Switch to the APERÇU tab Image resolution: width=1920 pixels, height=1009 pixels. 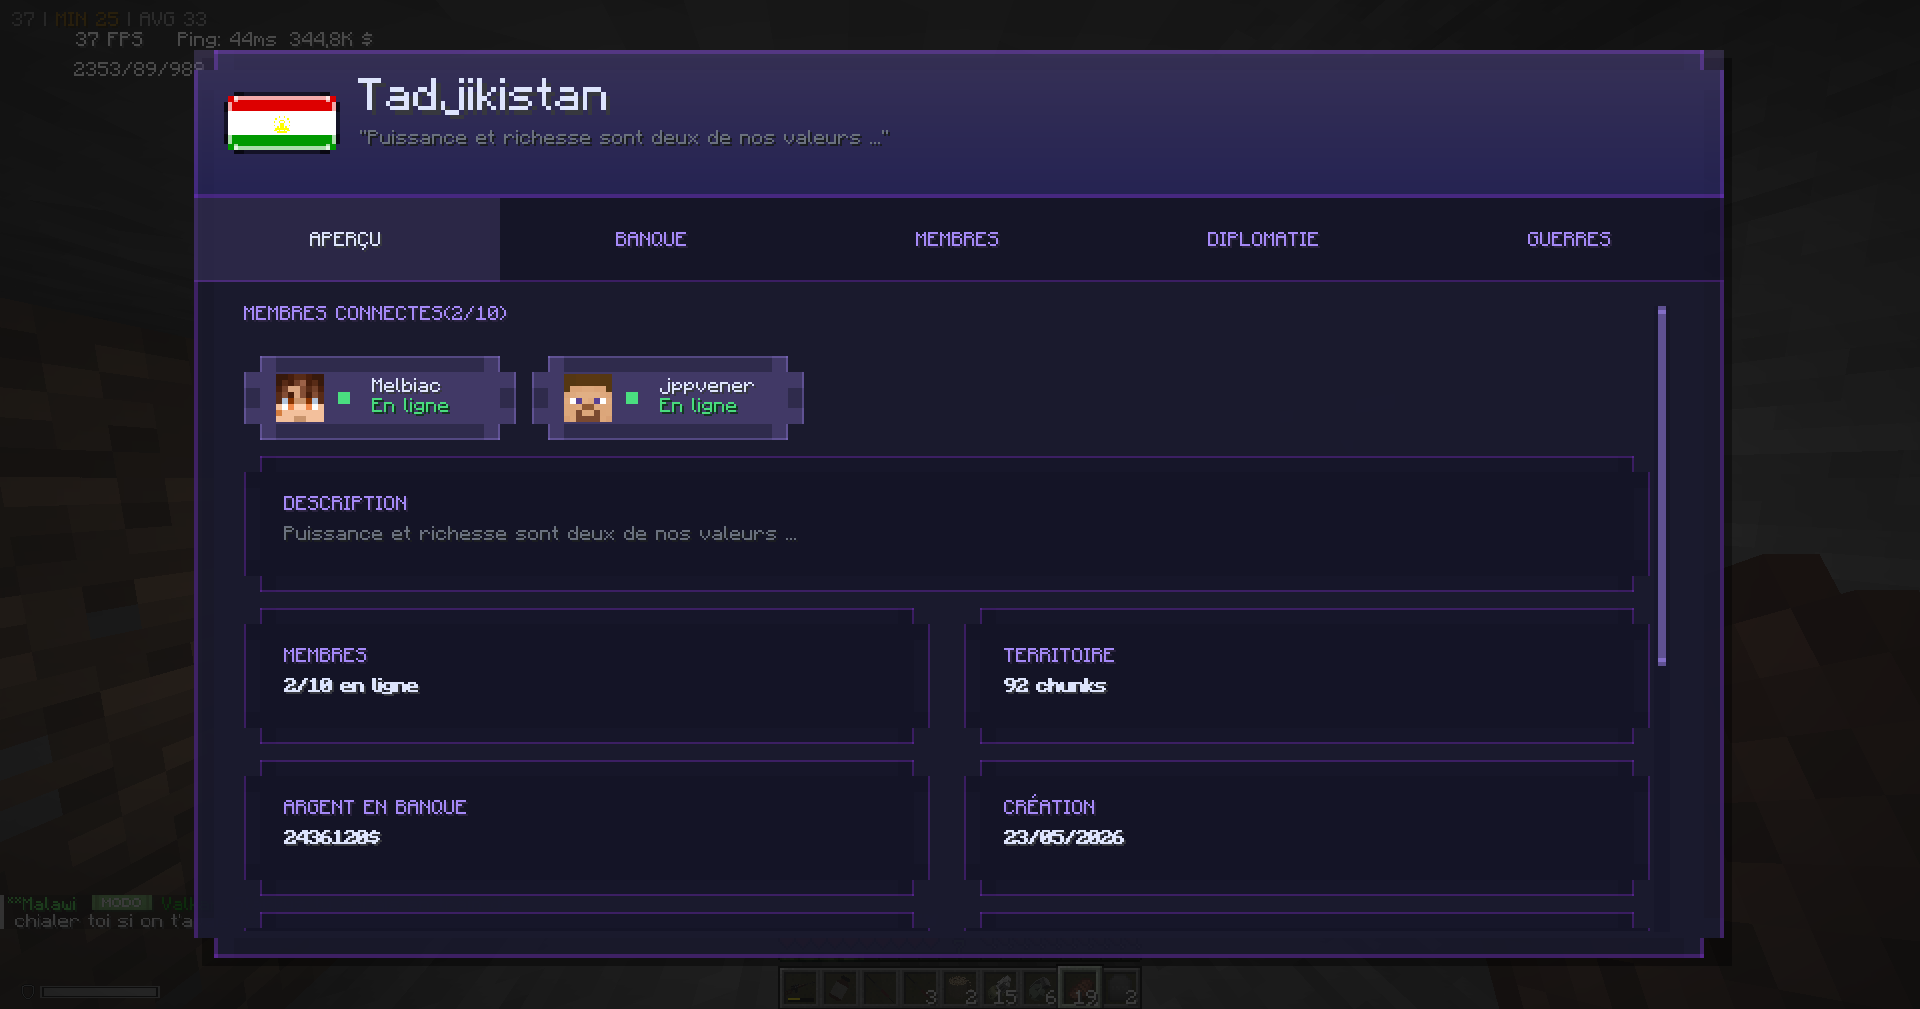(x=347, y=239)
